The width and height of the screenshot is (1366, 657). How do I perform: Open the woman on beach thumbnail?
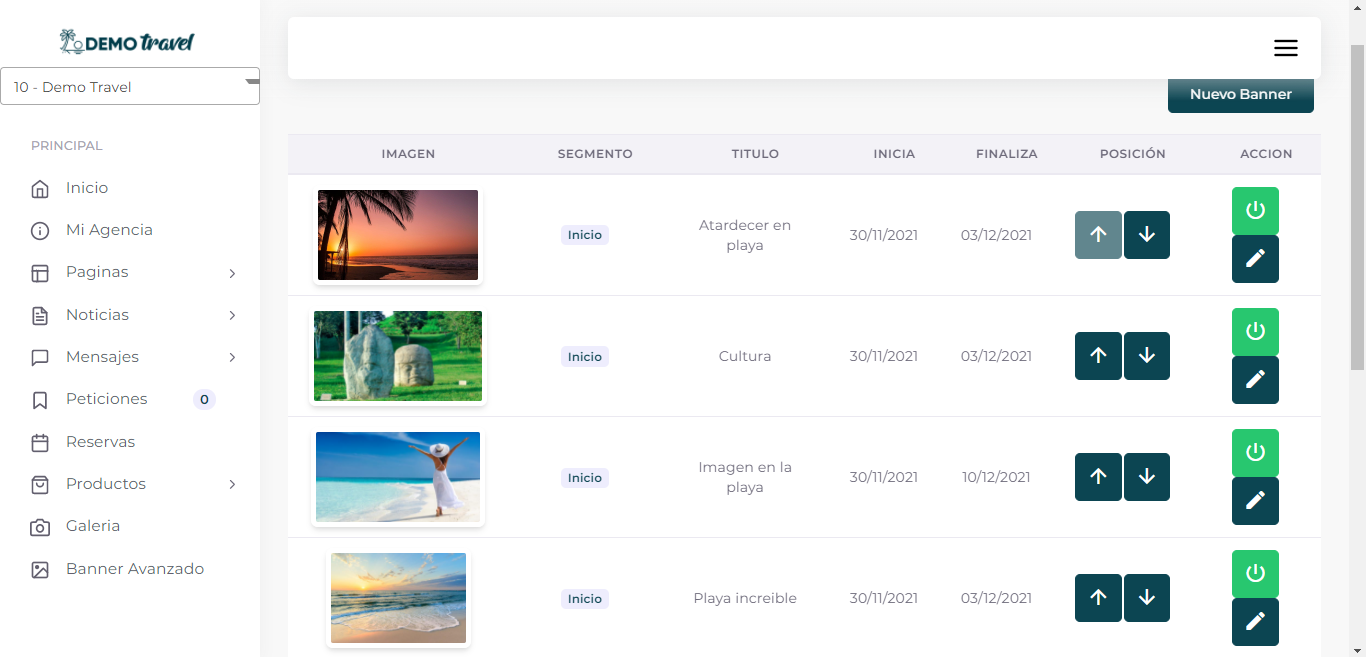(x=398, y=477)
